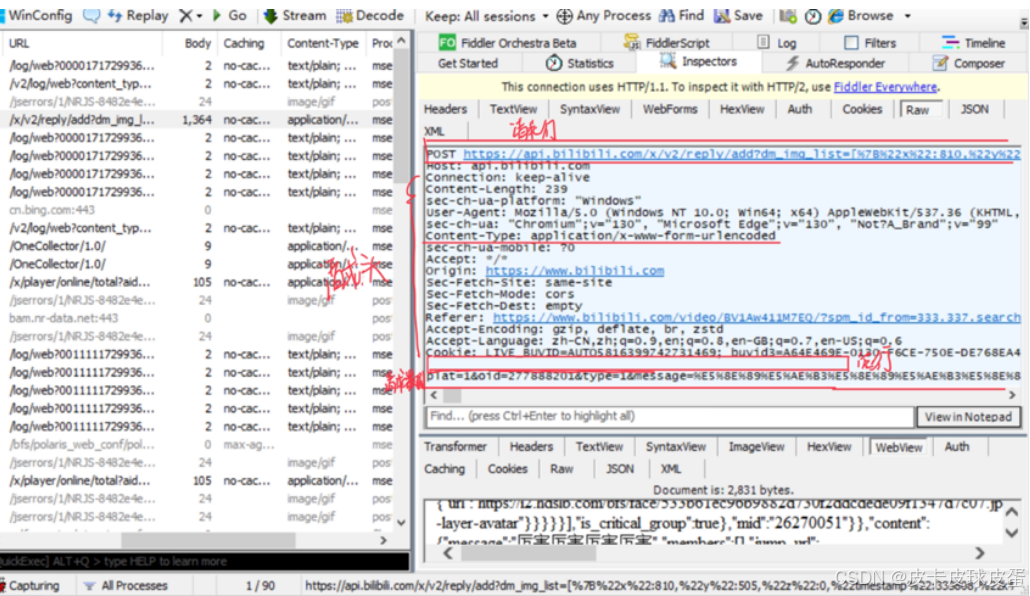Screen dimensions: 1030x596
Task: Click the POST api.bilibili.com URL link
Action: click(742, 154)
